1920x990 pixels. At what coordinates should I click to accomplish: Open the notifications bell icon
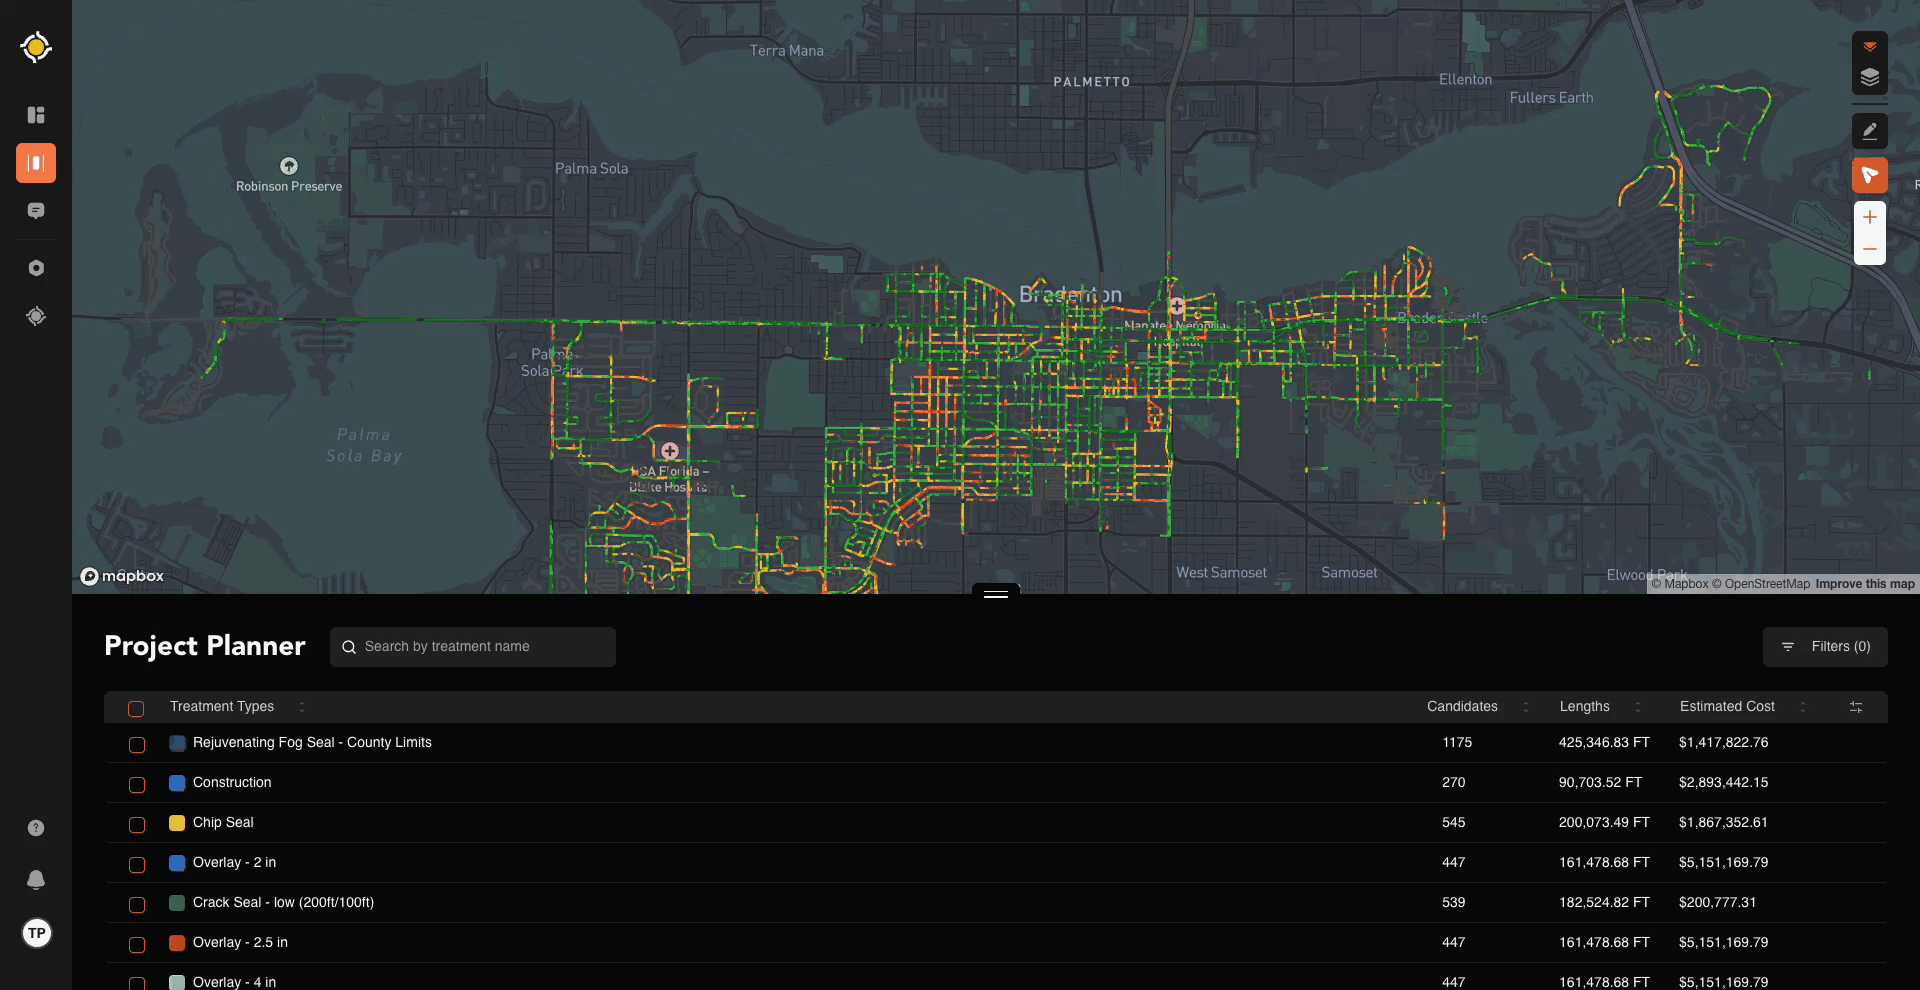36,879
